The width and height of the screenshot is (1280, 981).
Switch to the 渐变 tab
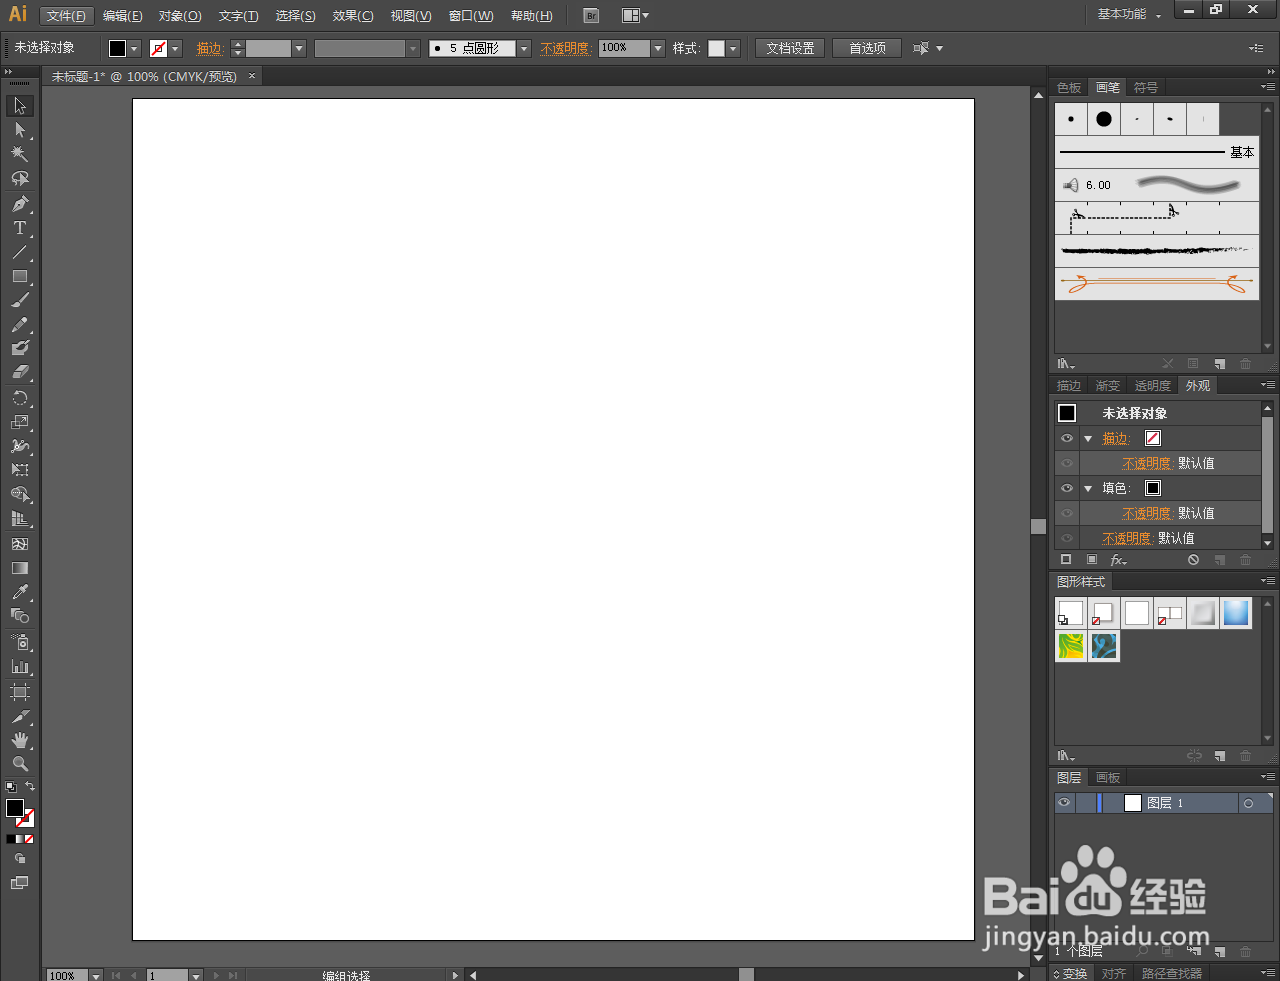[1108, 386]
